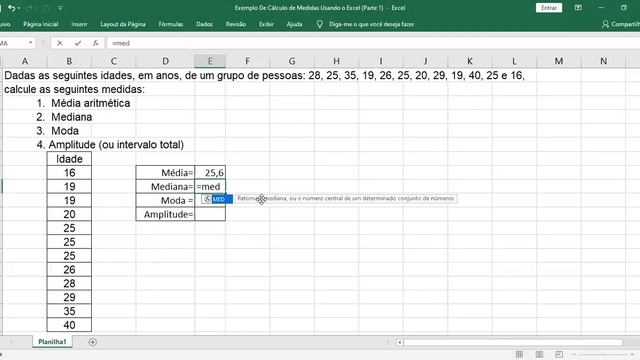Image resolution: width=640 pixels, height=360 pixels.
Task: Open the Página Inicial ribbon tab
Action: (x=40, y=24)
